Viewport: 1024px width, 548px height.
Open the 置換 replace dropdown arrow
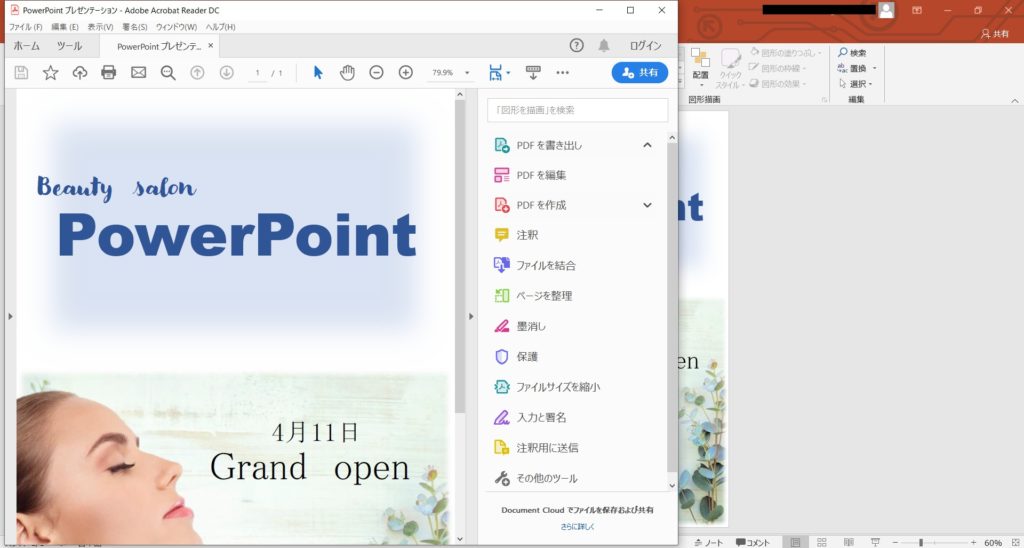tap(874, 68)
